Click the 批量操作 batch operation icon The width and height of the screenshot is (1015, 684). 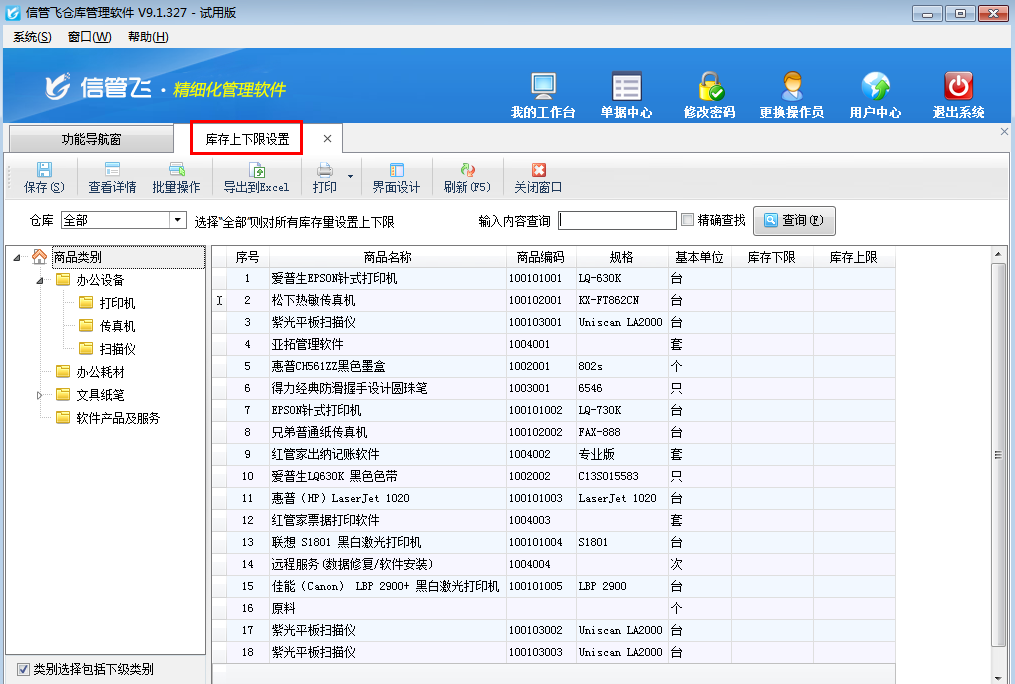click(x=176, y=177)
